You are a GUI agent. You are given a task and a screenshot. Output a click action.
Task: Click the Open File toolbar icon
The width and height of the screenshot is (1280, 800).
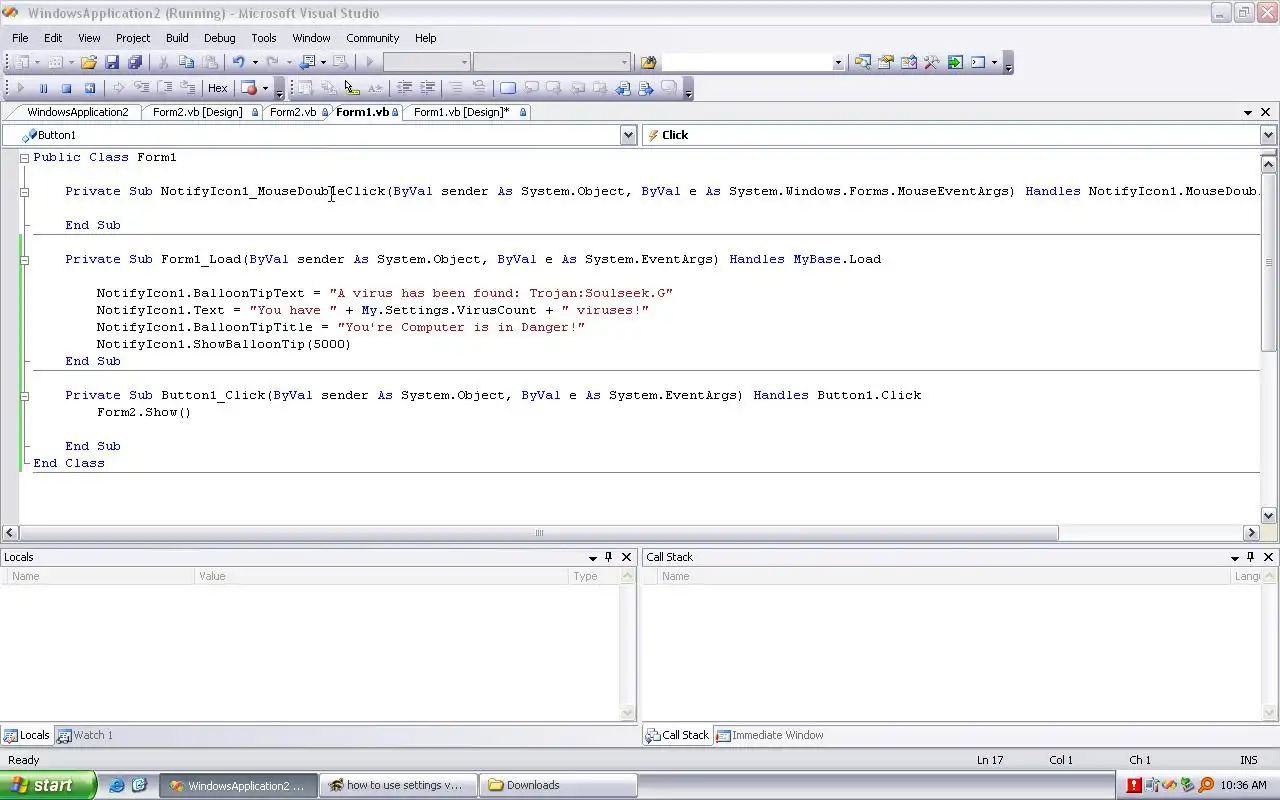tap(89, 62)
